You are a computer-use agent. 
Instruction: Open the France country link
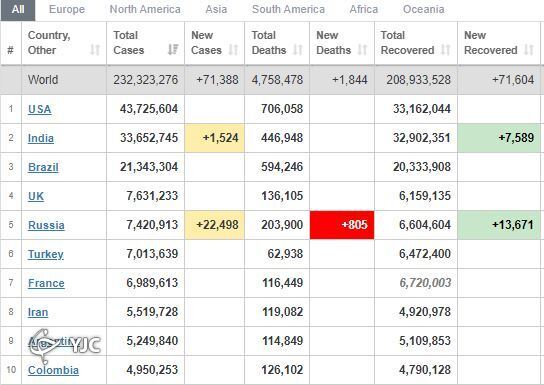coord(46,283)
